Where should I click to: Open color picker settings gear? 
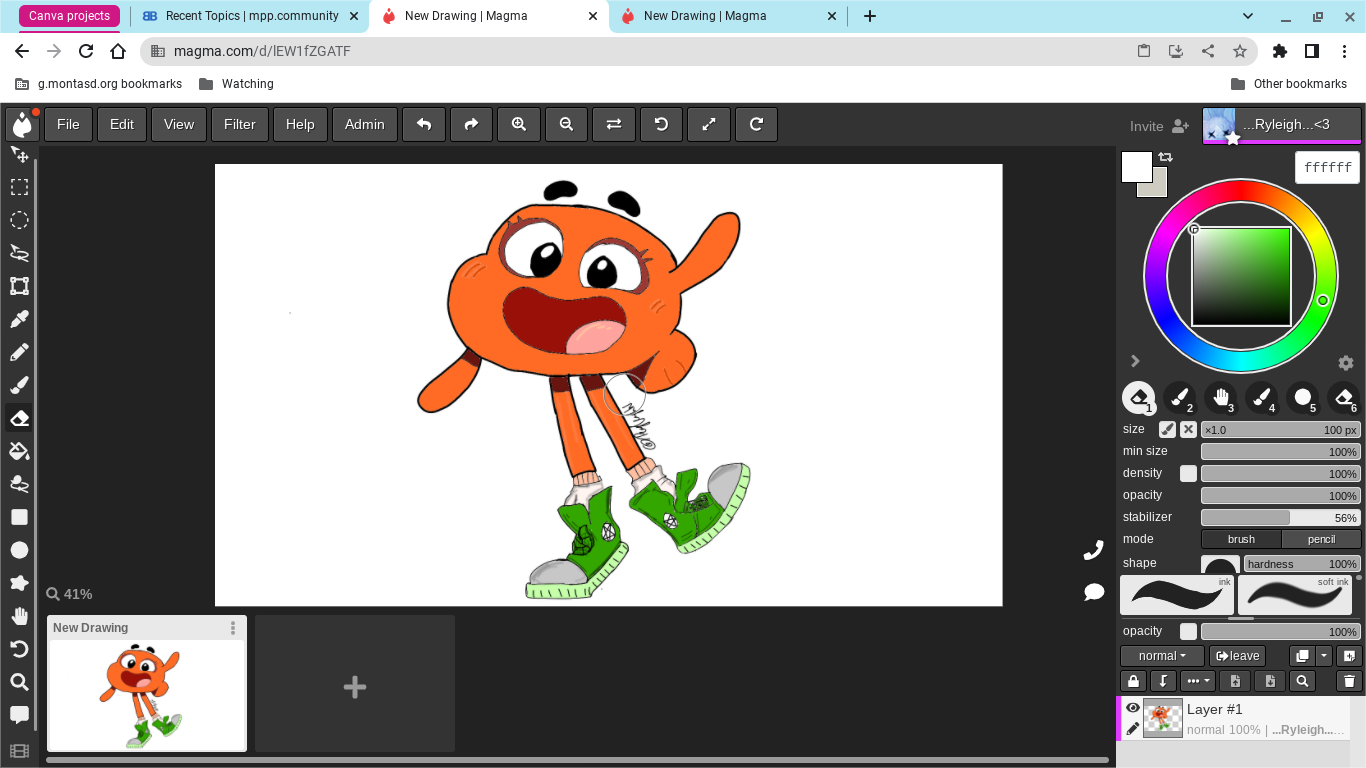[1346, 363]
